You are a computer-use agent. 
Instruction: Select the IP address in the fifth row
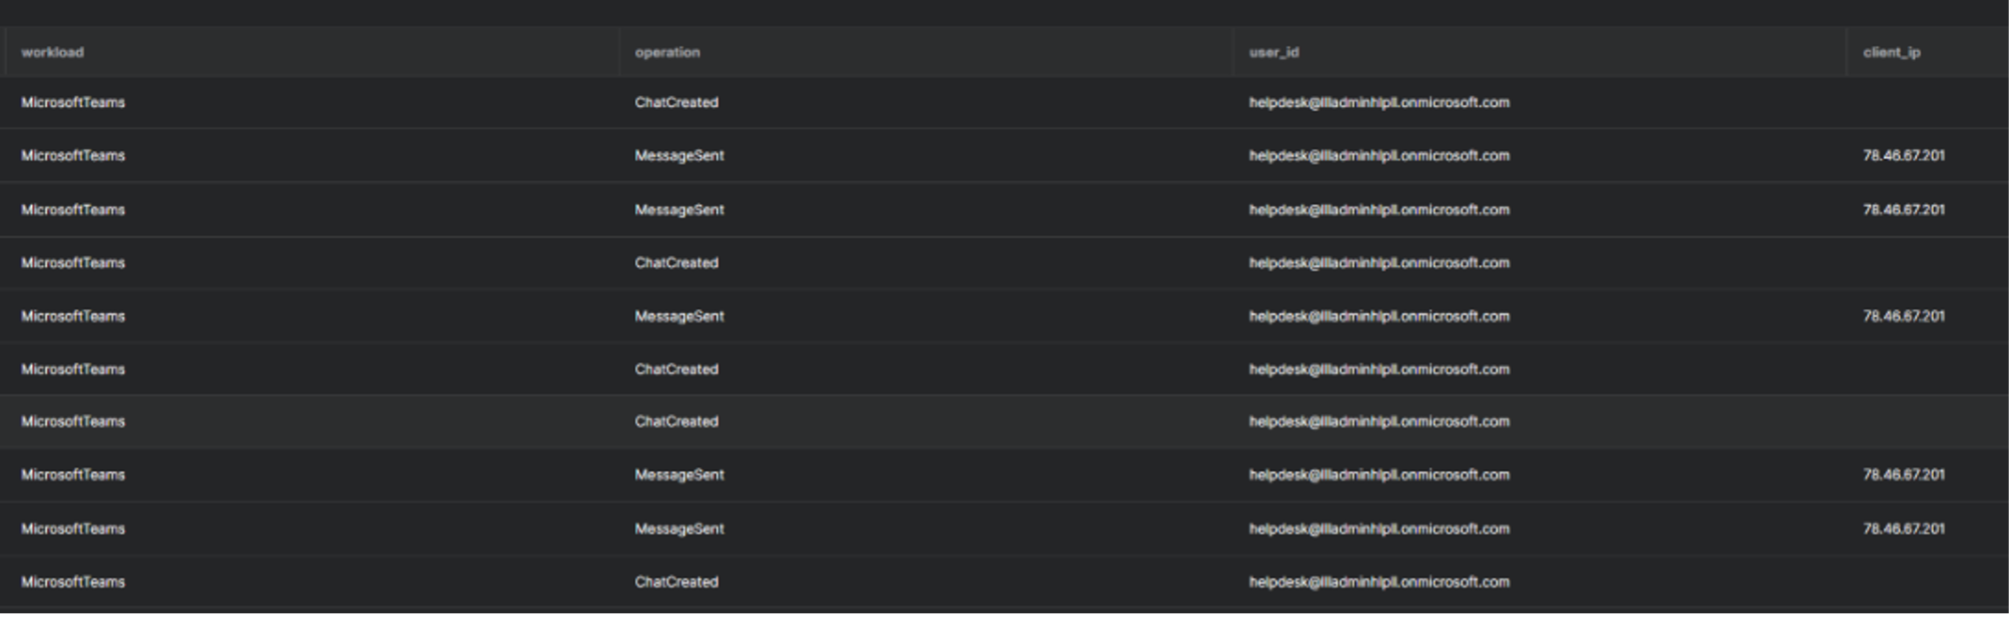[1903, 316]
